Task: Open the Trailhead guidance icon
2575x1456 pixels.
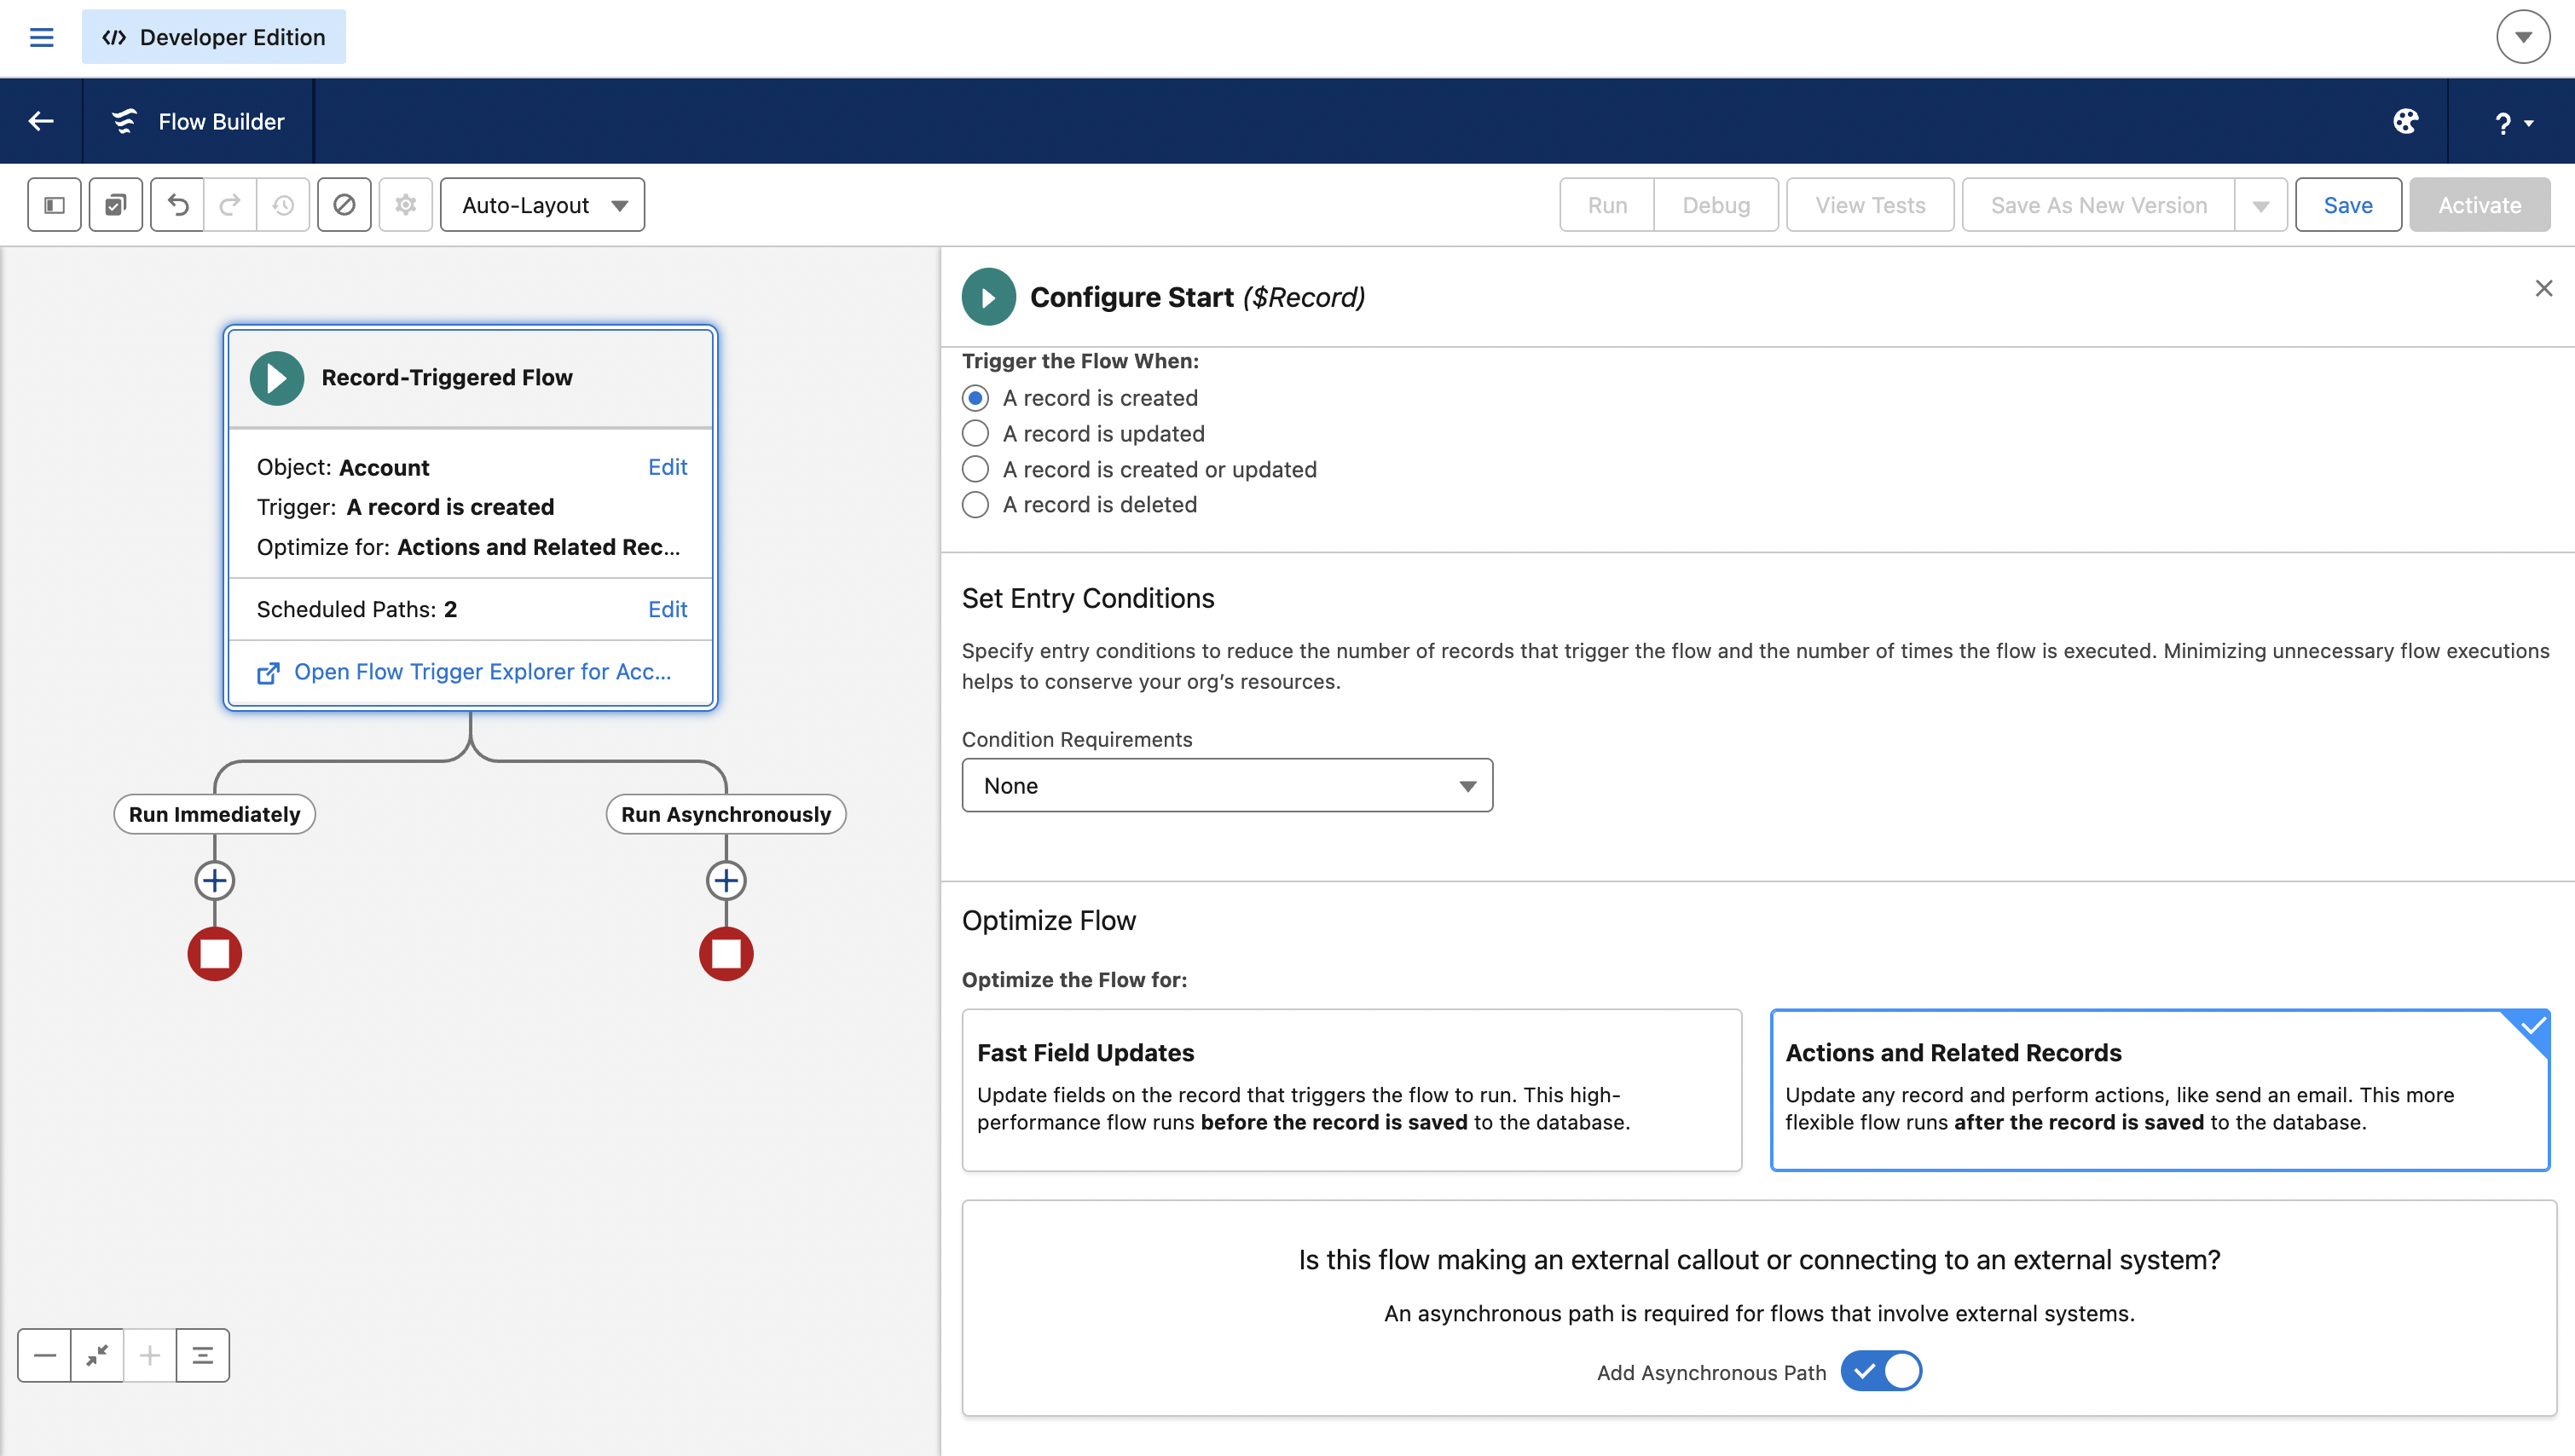Action: 2405,121
